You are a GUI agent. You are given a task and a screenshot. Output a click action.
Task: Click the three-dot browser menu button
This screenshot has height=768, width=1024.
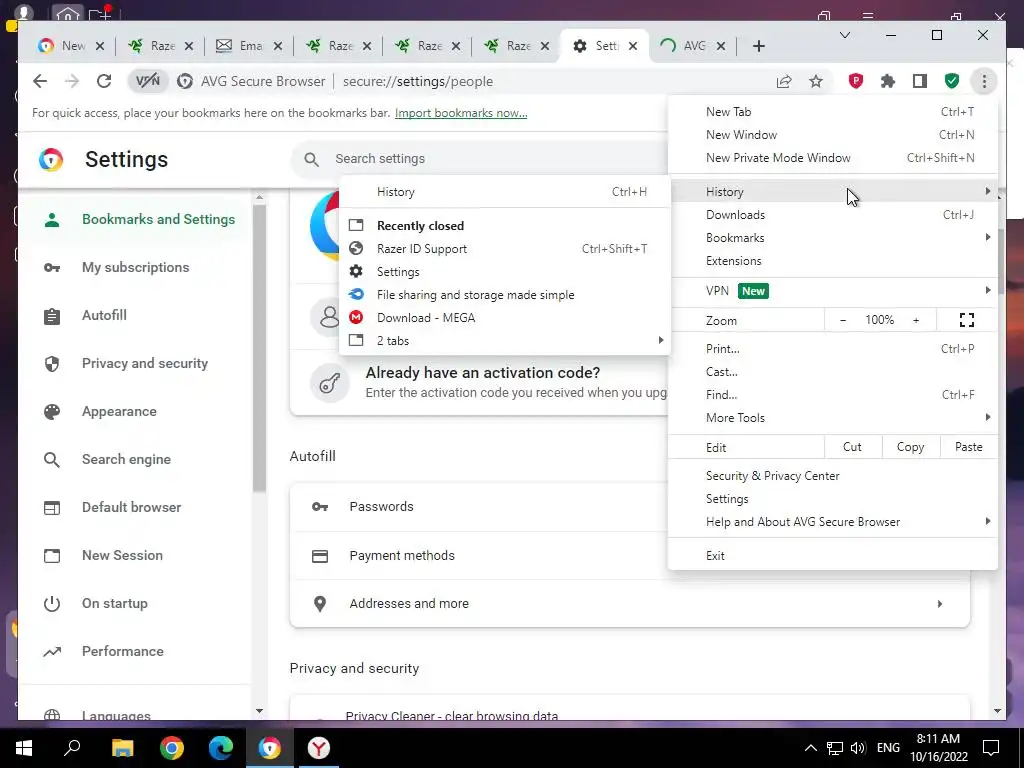coord(984,81)
